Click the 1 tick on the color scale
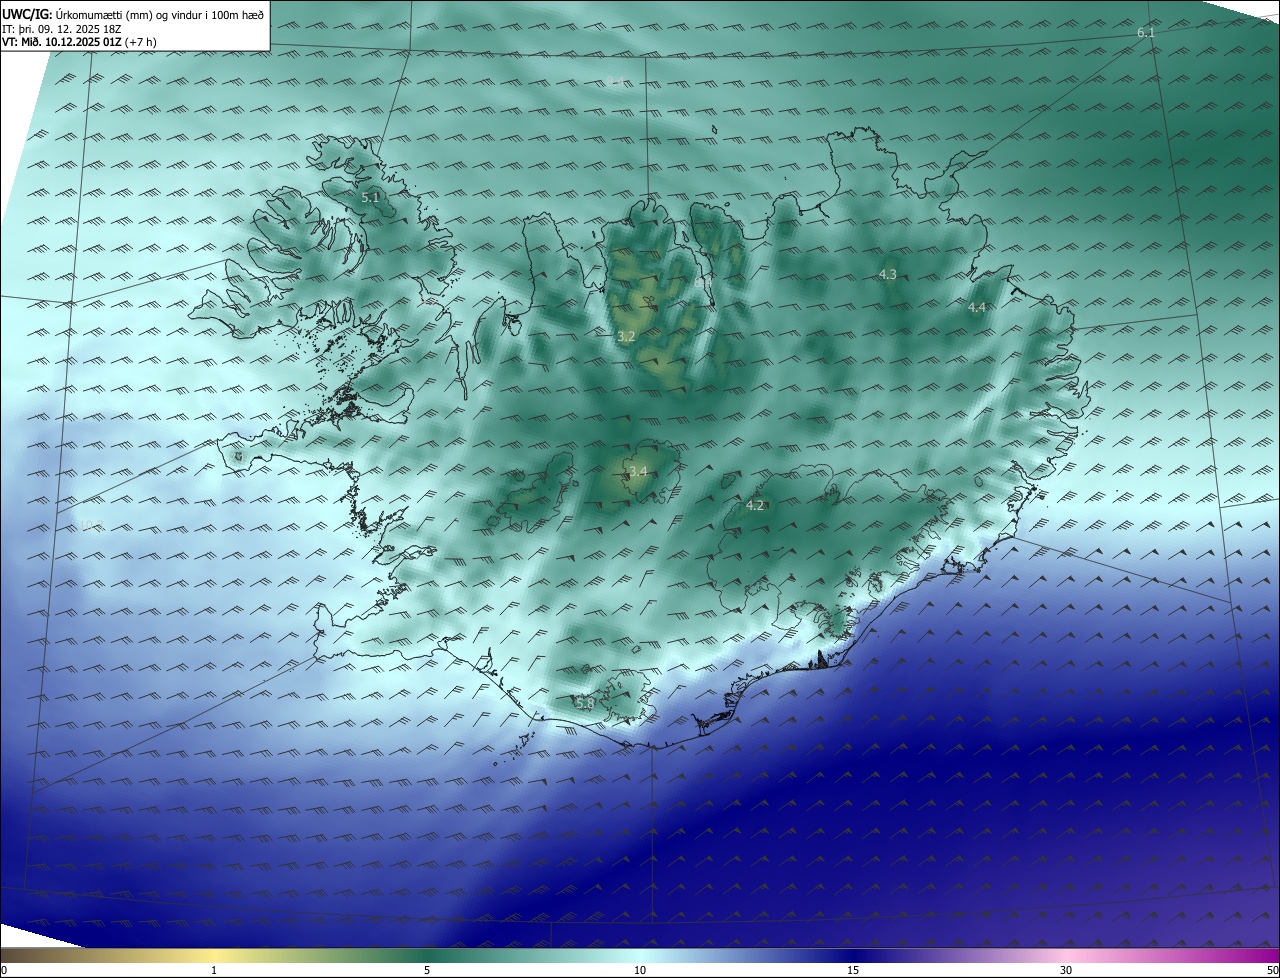This screenshot has width=1280, height=978. click(x=215, y=970)
